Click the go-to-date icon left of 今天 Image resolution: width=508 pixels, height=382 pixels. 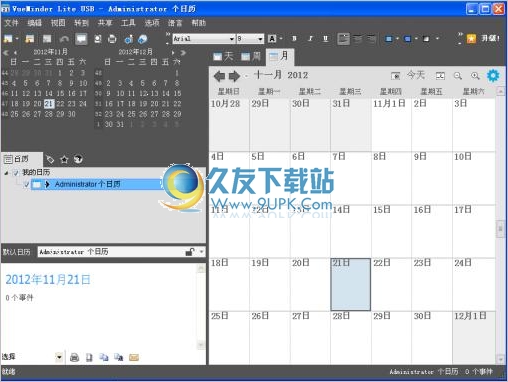(395, 76)
